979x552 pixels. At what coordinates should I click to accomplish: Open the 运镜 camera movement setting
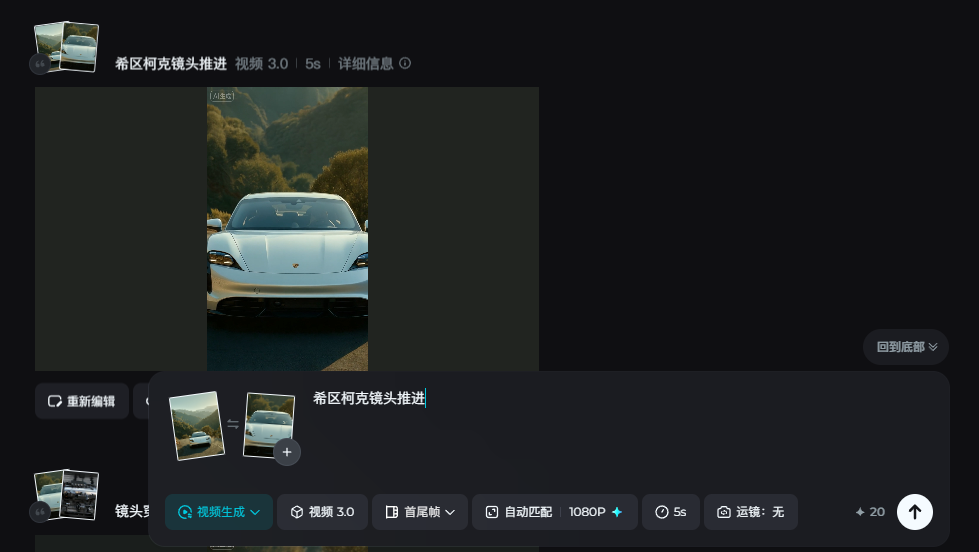coord(750,512)
